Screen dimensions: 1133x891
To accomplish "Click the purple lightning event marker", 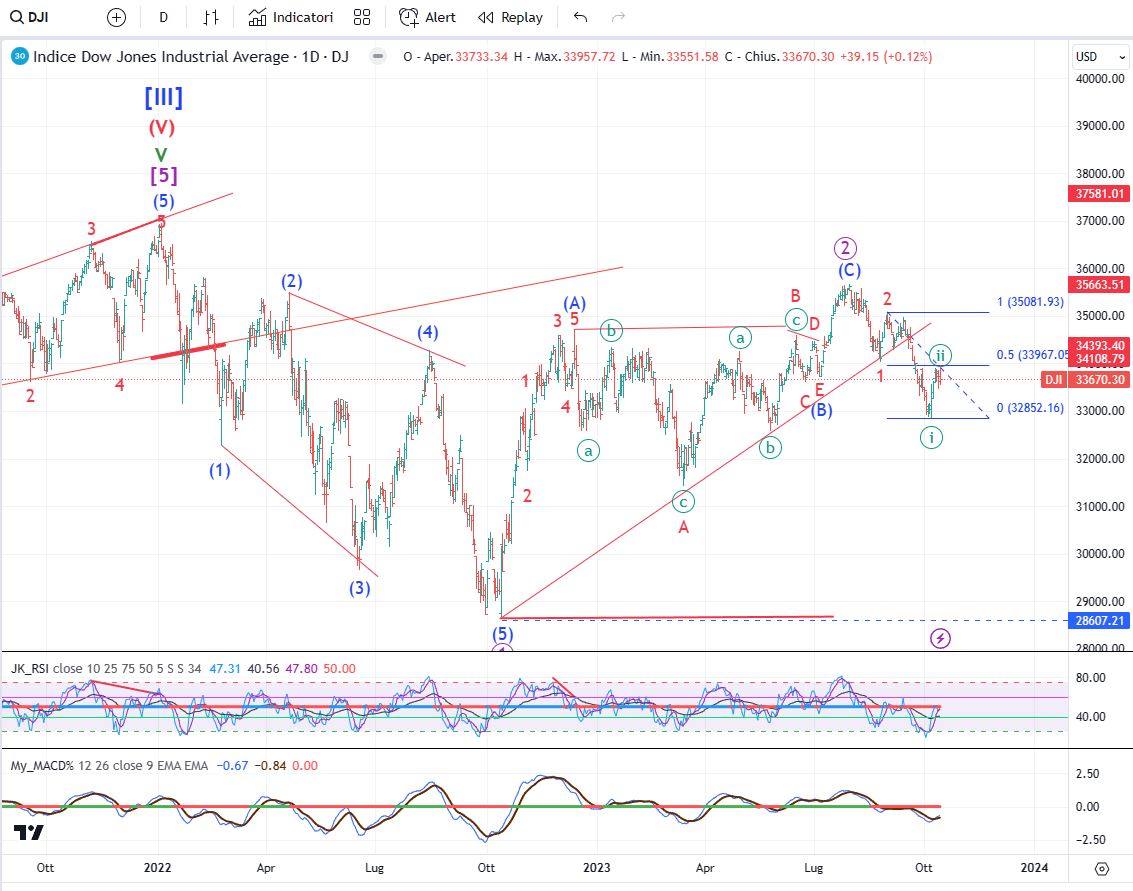I will pos(940,639).
